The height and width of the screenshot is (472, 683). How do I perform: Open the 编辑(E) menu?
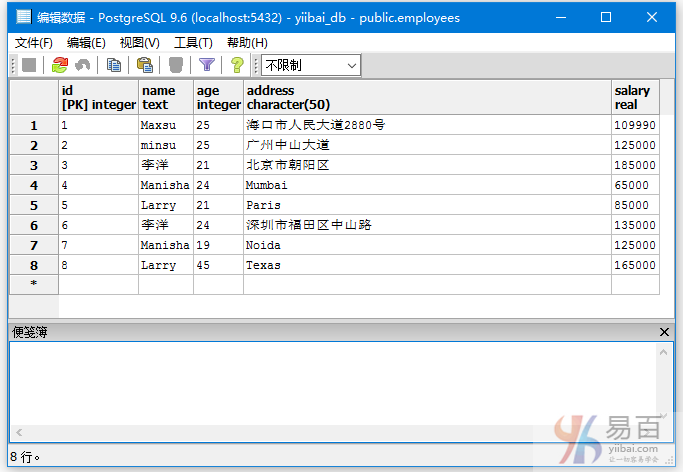click(x=86, y=42)
